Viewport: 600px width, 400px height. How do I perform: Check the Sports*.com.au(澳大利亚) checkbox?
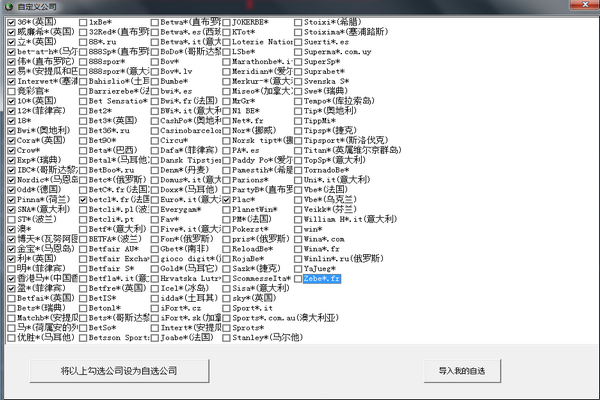tap(227, 318)
